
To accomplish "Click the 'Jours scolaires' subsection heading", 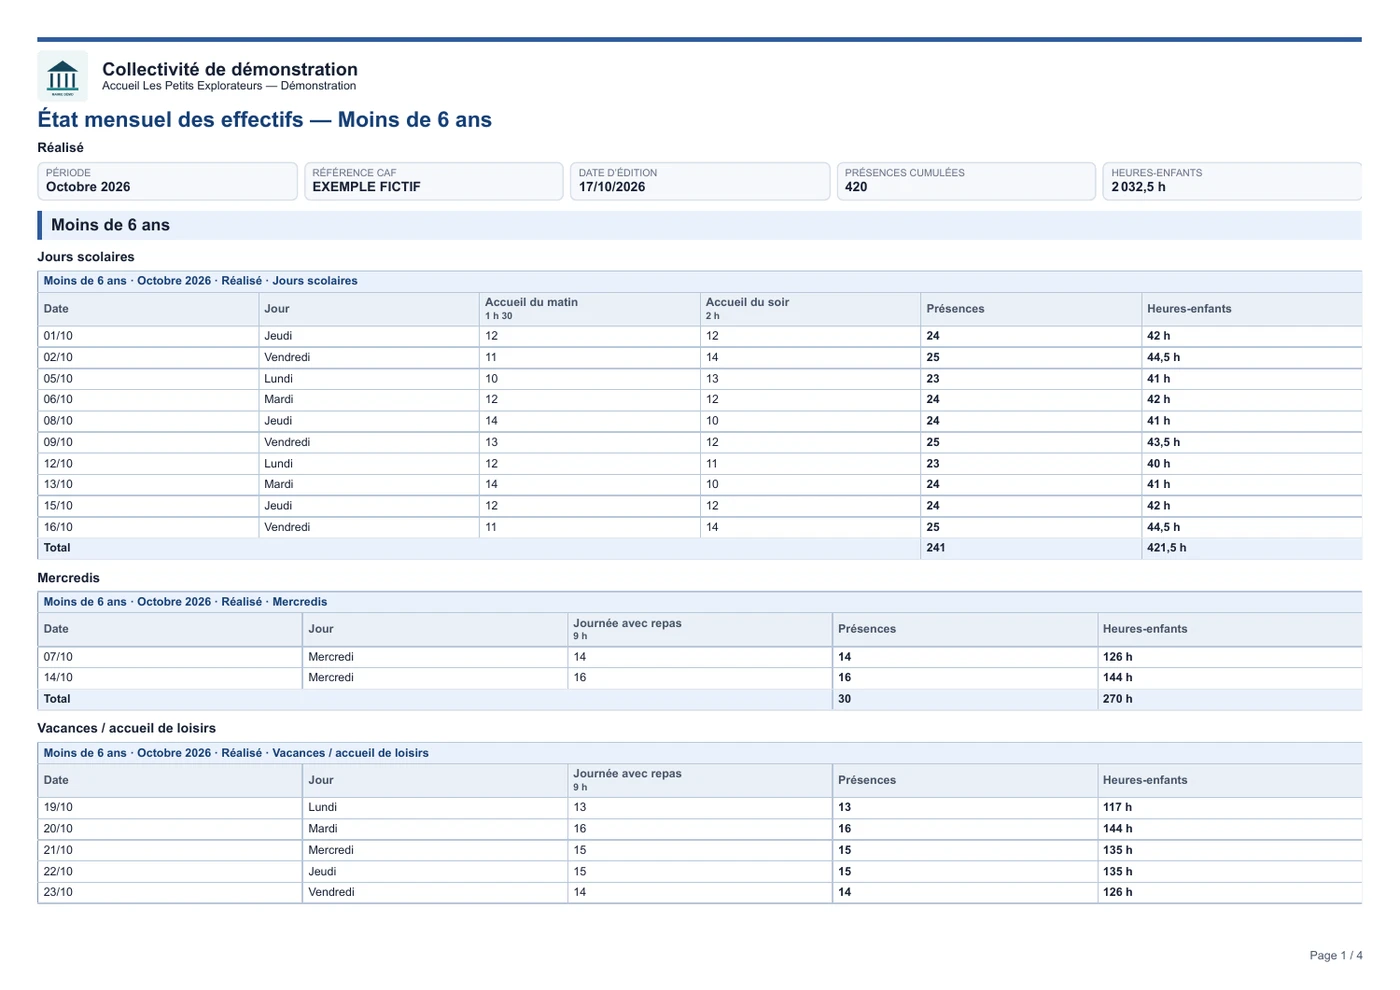I will click(86, 257).
